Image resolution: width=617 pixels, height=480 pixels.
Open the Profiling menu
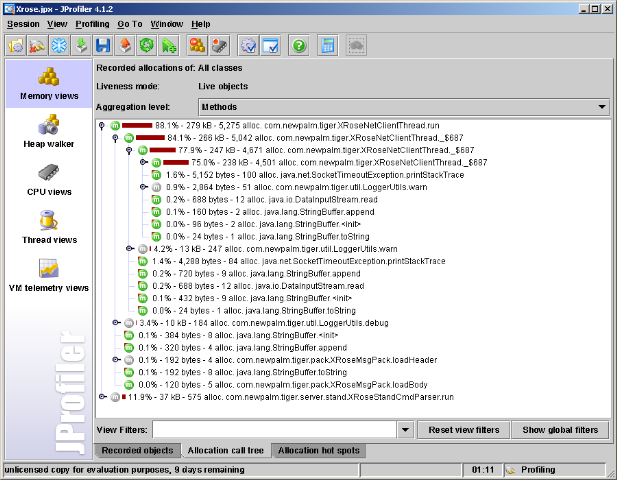coord(92,24)
